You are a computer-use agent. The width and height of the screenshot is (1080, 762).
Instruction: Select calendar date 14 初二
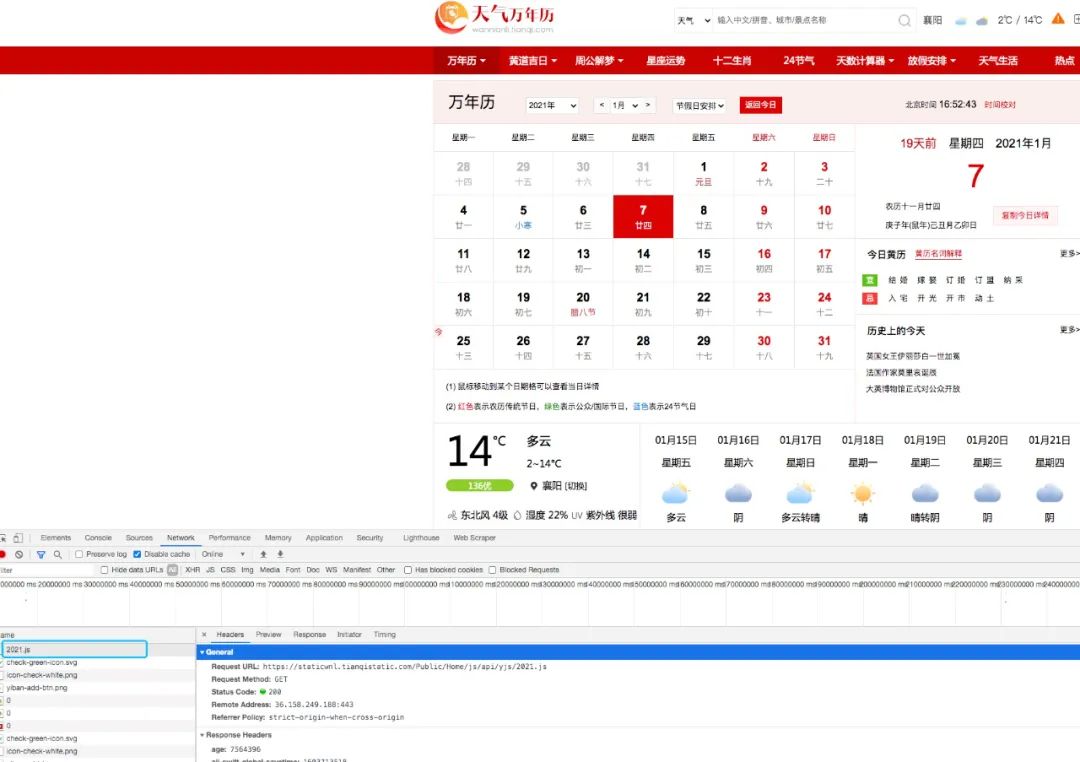[643, 260]
